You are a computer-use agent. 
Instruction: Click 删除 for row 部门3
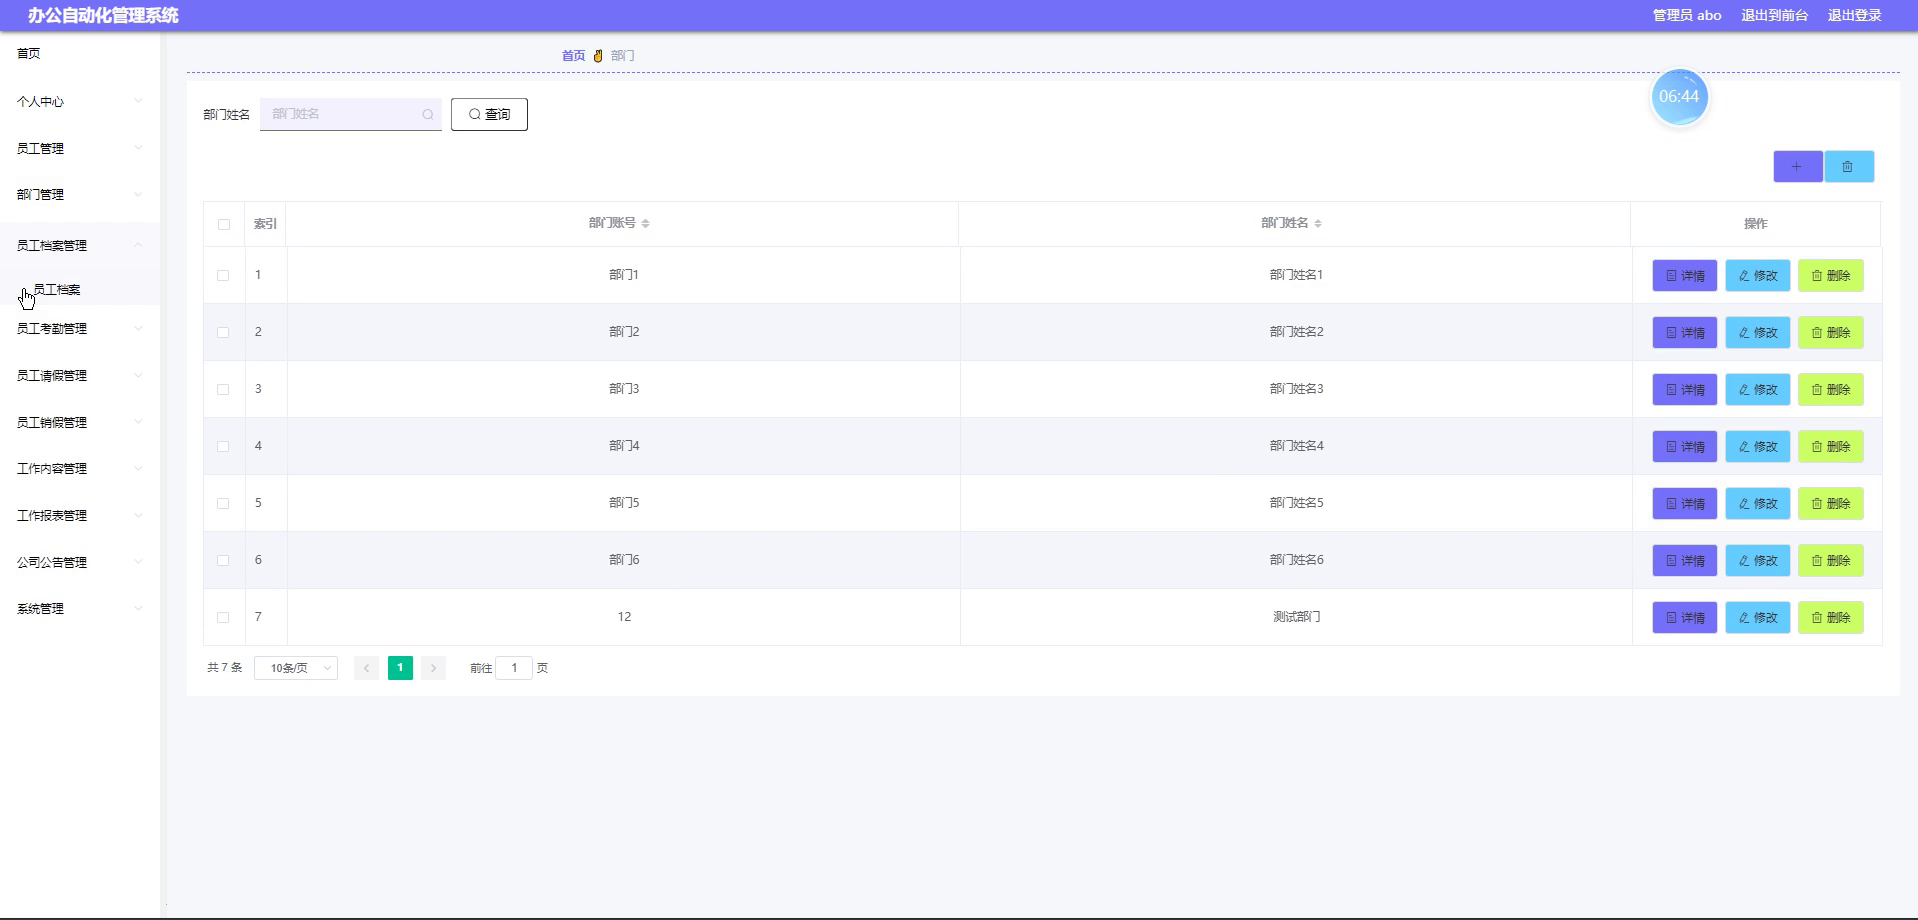[x=1831, y=390]
